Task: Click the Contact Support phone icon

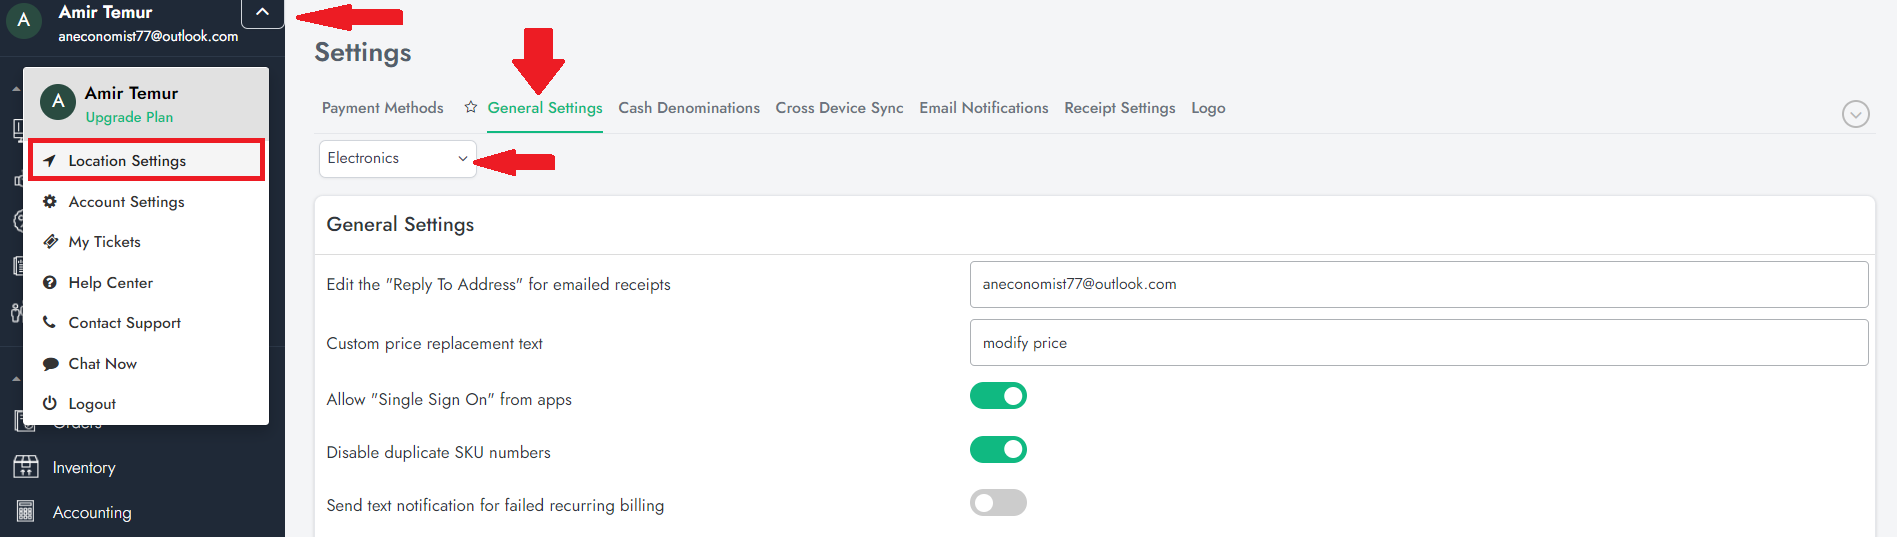Action: [49, 323]
